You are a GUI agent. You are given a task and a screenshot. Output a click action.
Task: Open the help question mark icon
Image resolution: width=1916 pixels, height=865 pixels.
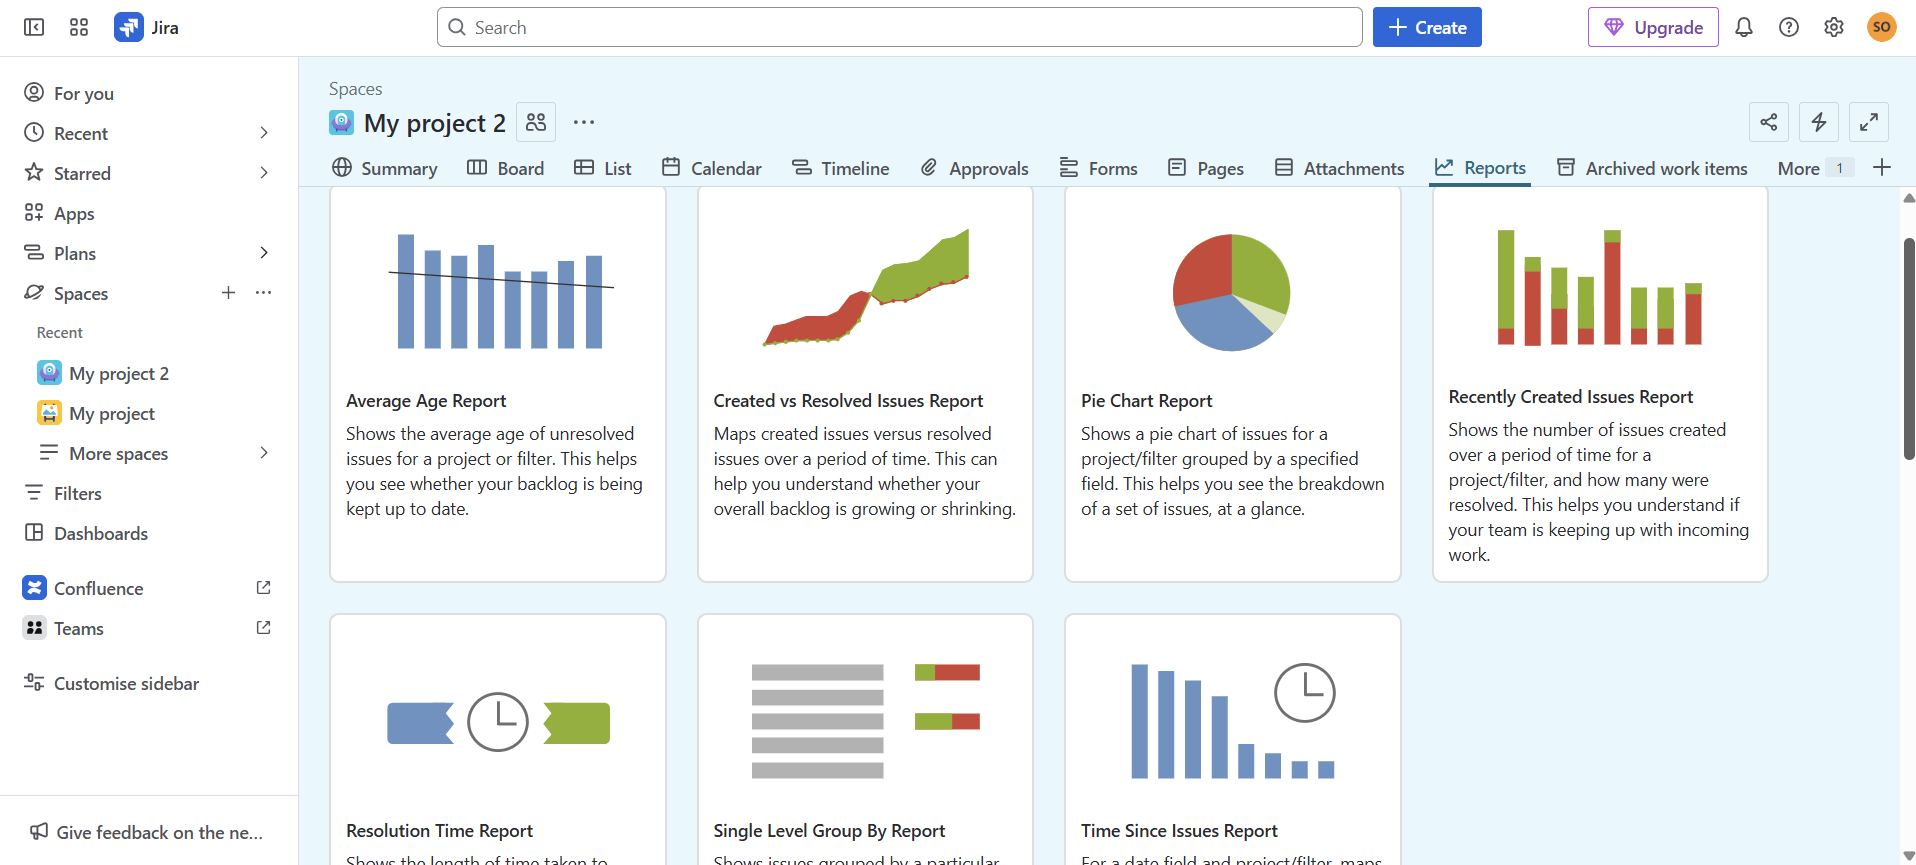pyautogui.click(x=1789, y=27)
